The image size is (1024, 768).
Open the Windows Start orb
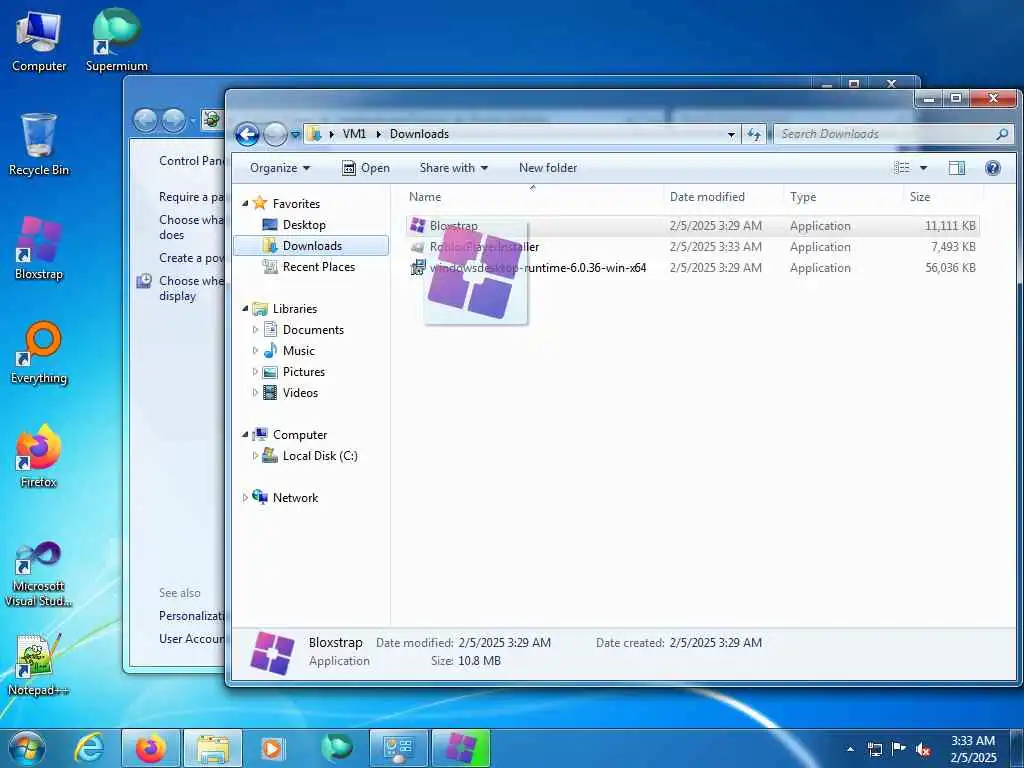[x=27, y=748]
